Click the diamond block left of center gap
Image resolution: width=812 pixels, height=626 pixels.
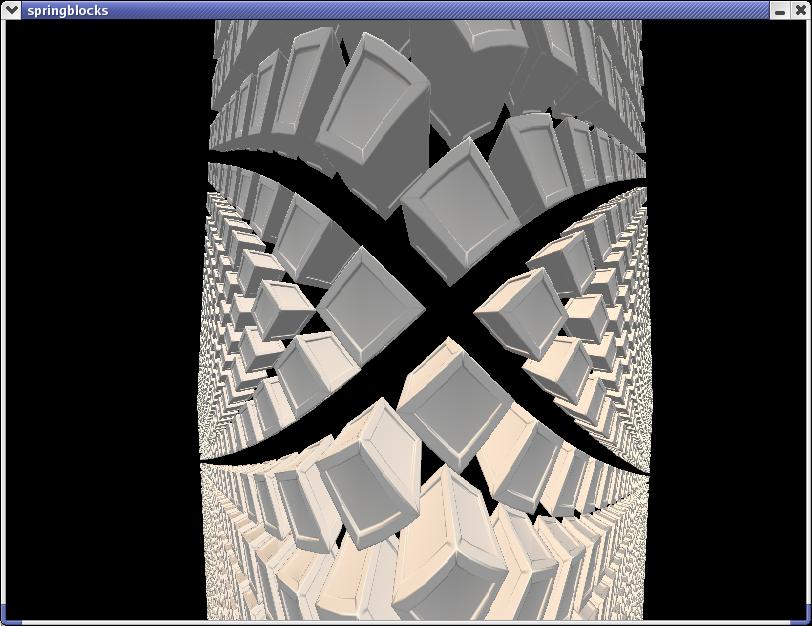(368, 301)
